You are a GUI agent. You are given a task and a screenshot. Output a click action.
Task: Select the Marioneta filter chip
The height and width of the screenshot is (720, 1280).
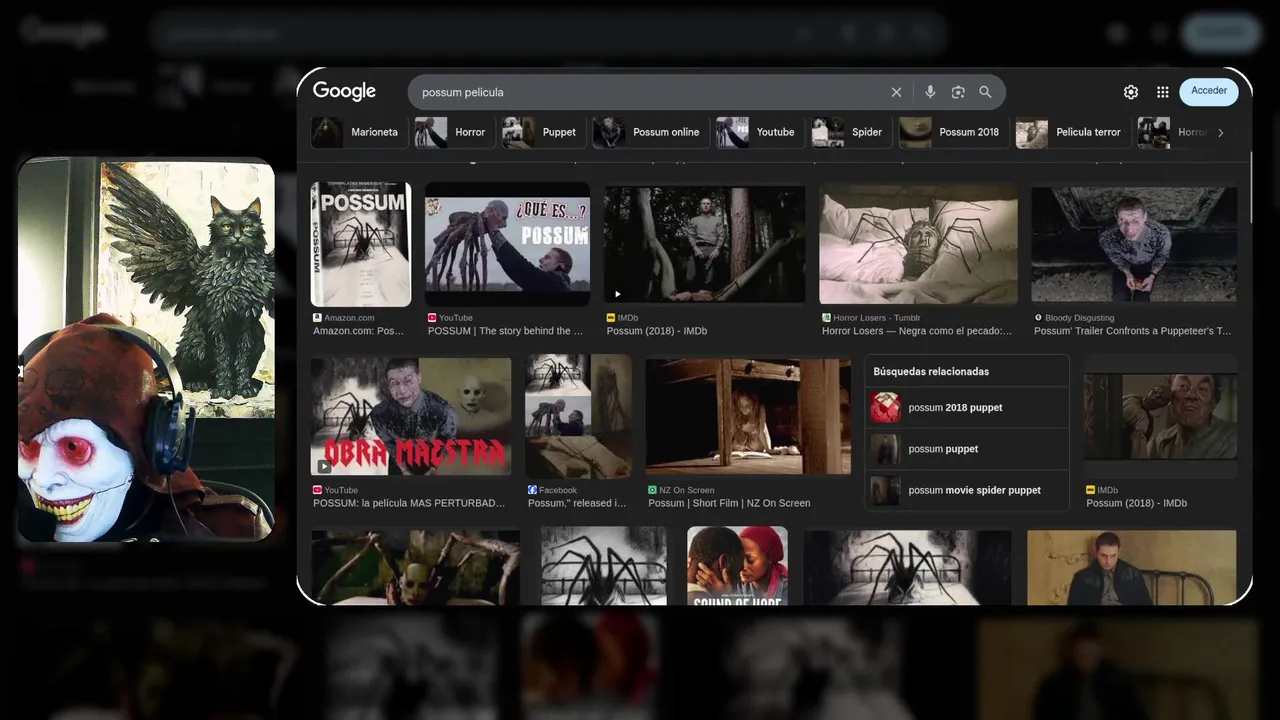point(358,132)
